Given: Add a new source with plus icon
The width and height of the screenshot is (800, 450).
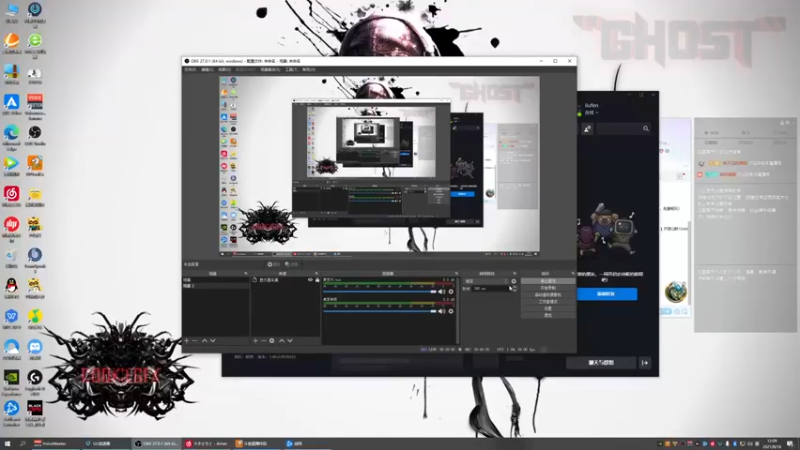Looking at the screenshot, I should click(256, 340).
